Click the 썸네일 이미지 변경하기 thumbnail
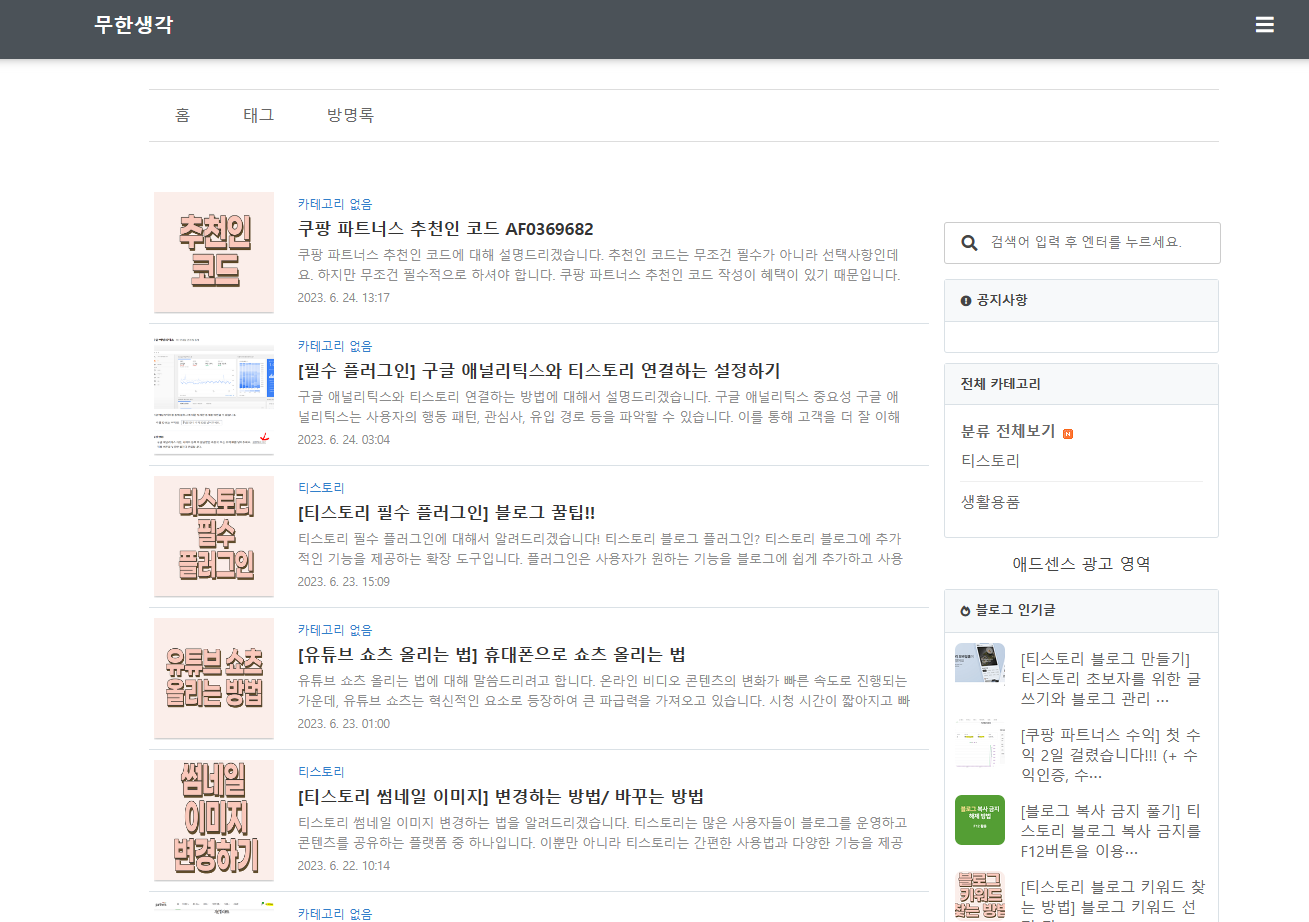 (x=214, y=820)
